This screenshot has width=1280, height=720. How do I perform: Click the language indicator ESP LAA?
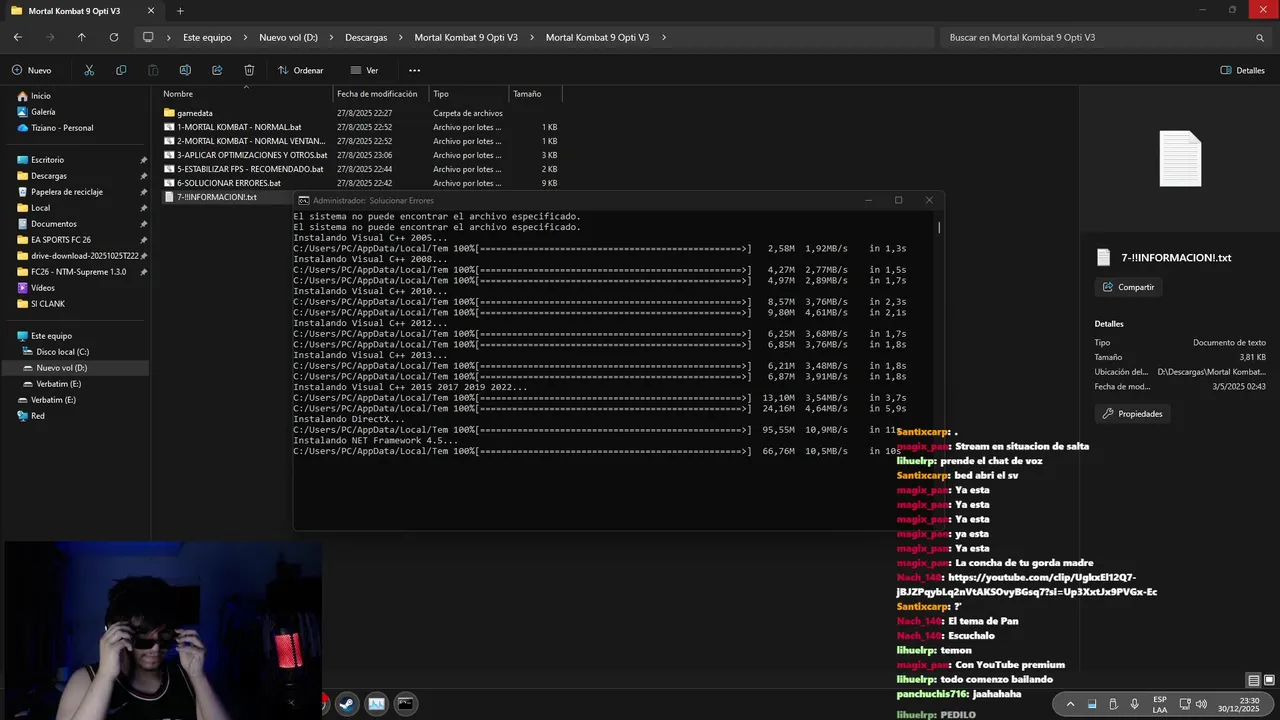click(x=1160, y=704)
